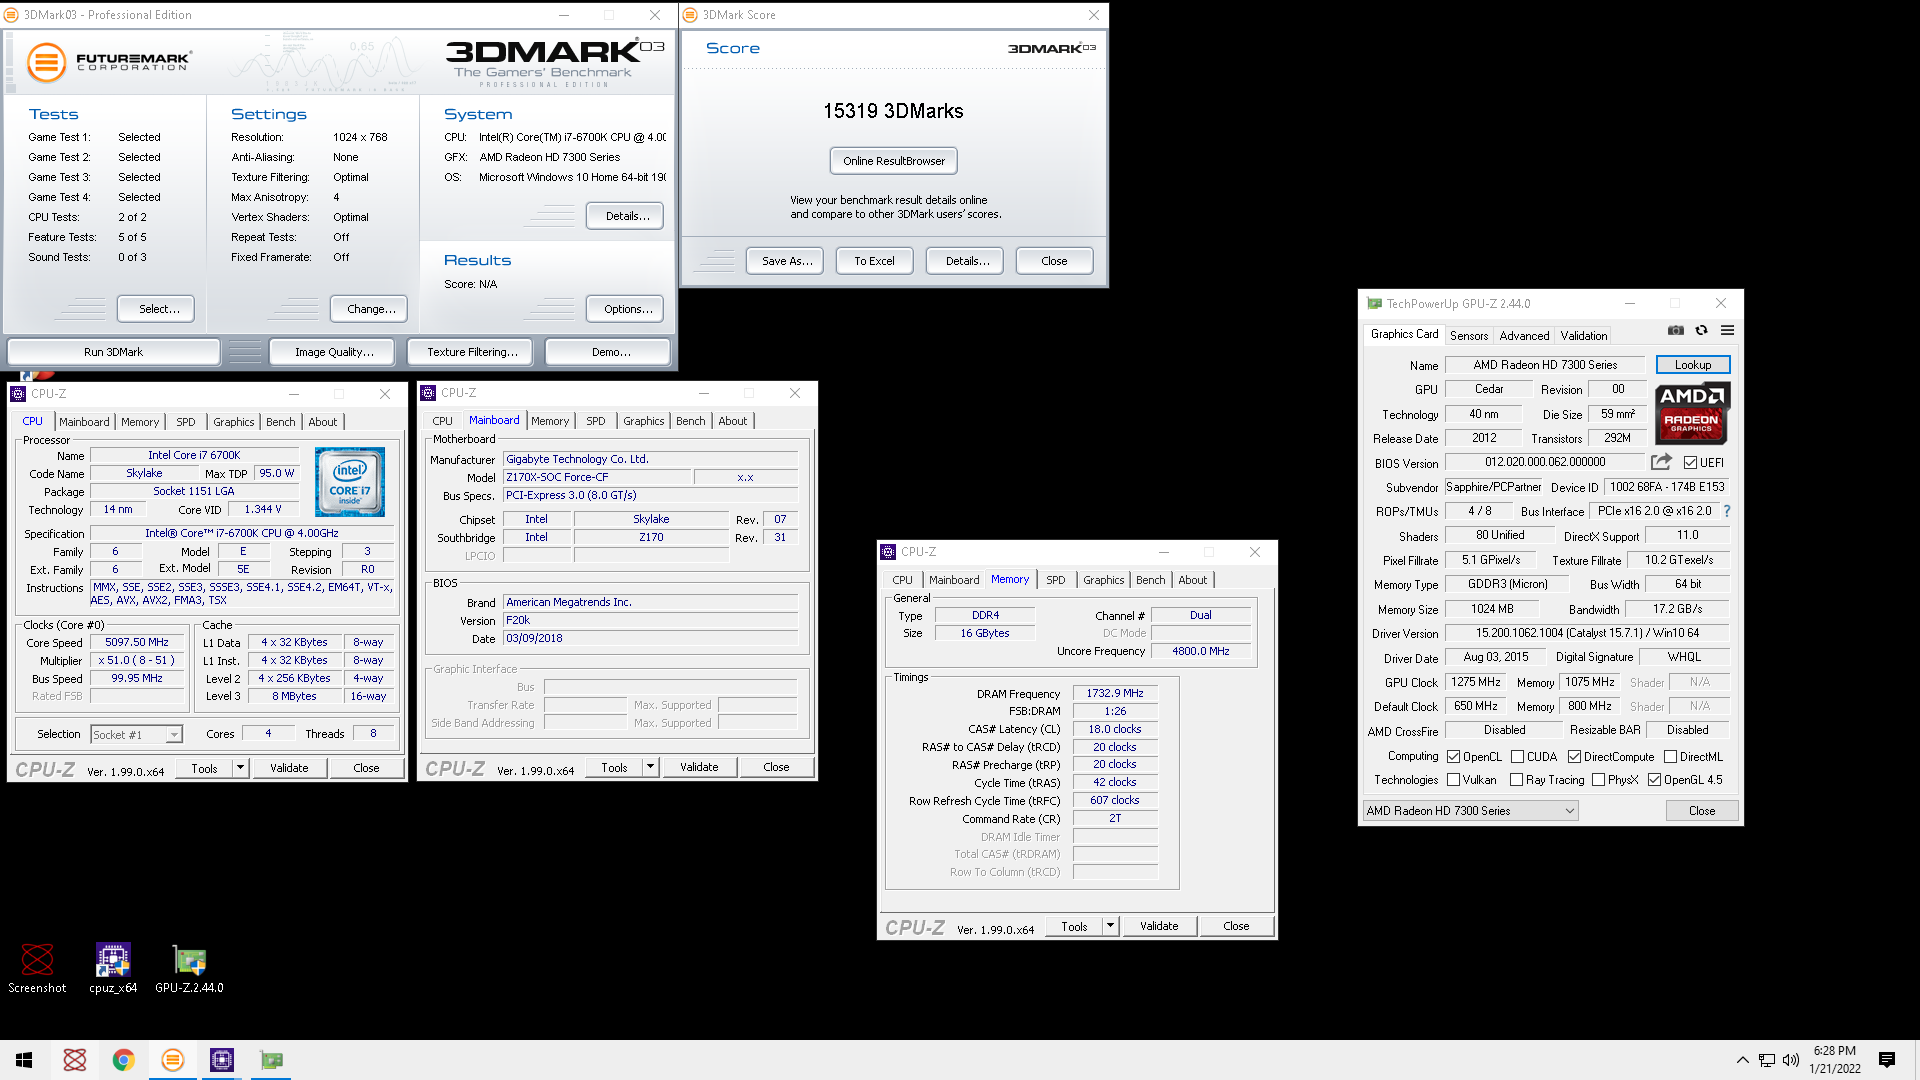Open the GPU selection dropdown in GPU-Z

pos(1471,811)
